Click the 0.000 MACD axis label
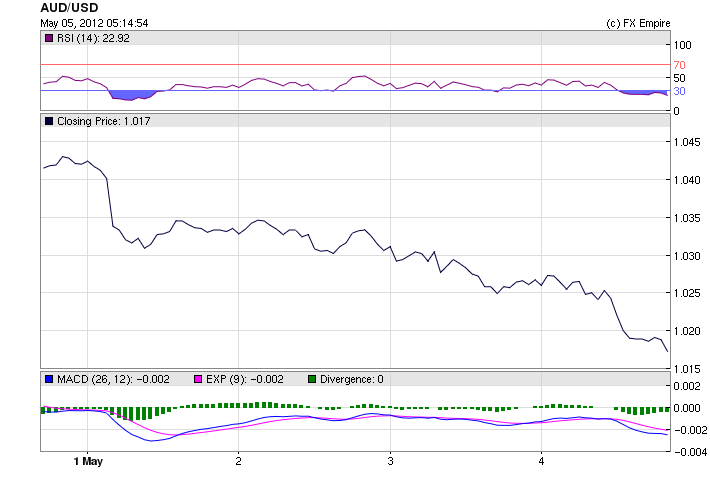This screenshot has height=487, width=710. pyautogui.click(x=687, y=408)
